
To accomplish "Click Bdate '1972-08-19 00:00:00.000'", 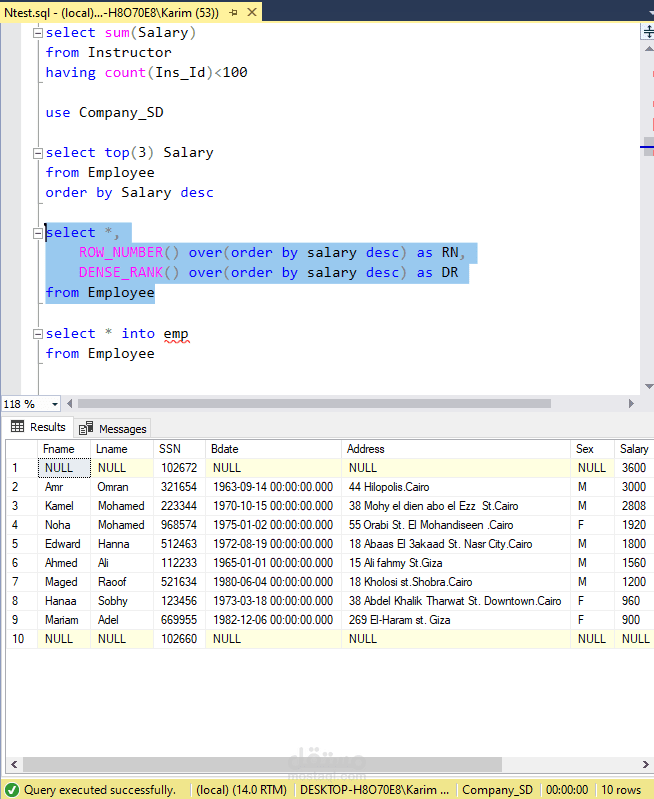I will click(273, 544).
